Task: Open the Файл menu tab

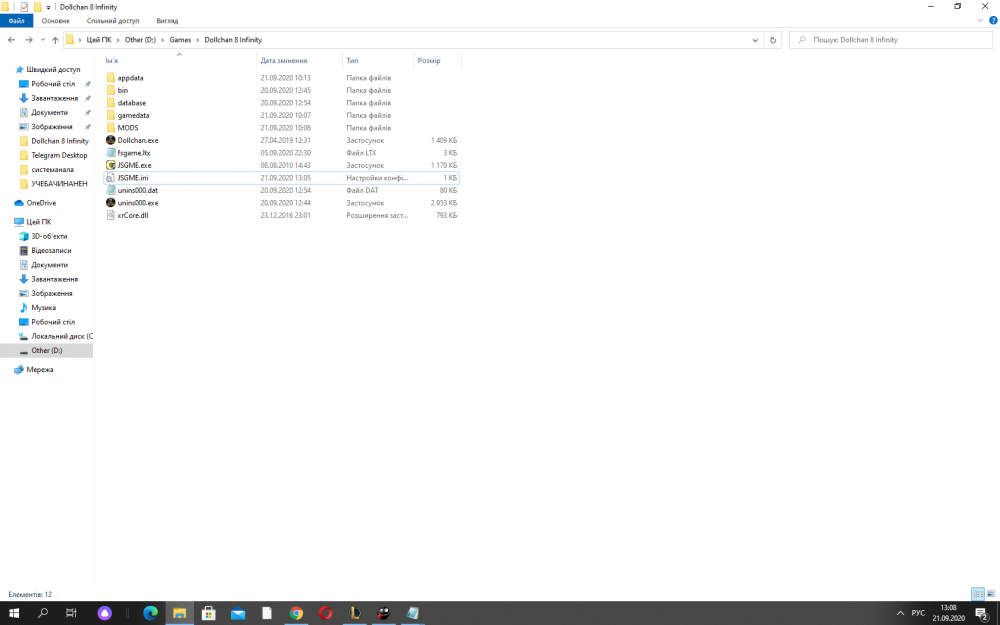Action: click(x=16, y=20)
